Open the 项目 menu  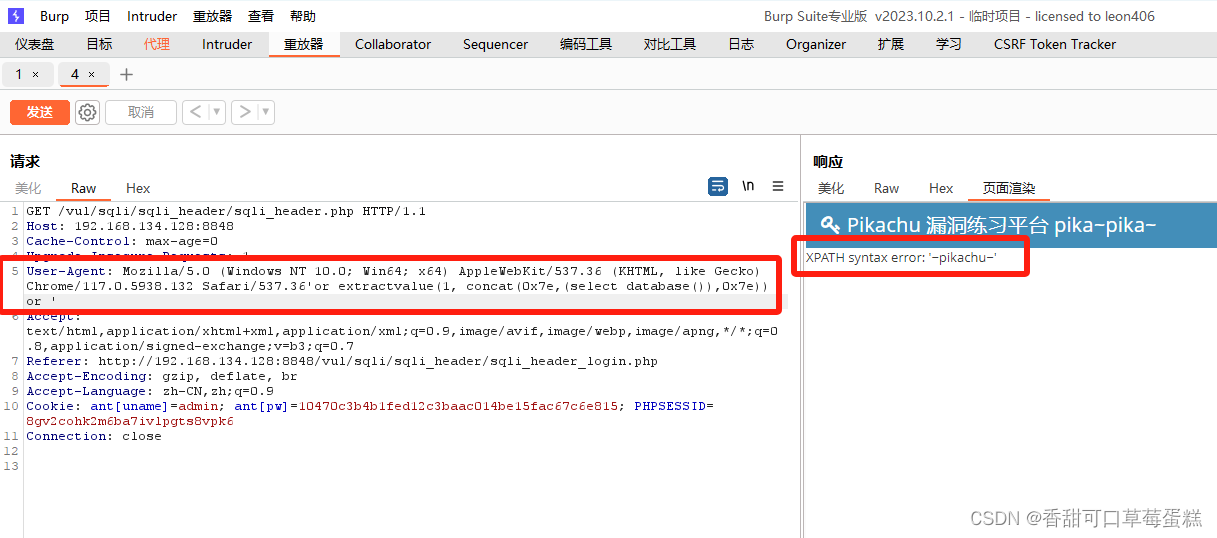coord(98,16)
